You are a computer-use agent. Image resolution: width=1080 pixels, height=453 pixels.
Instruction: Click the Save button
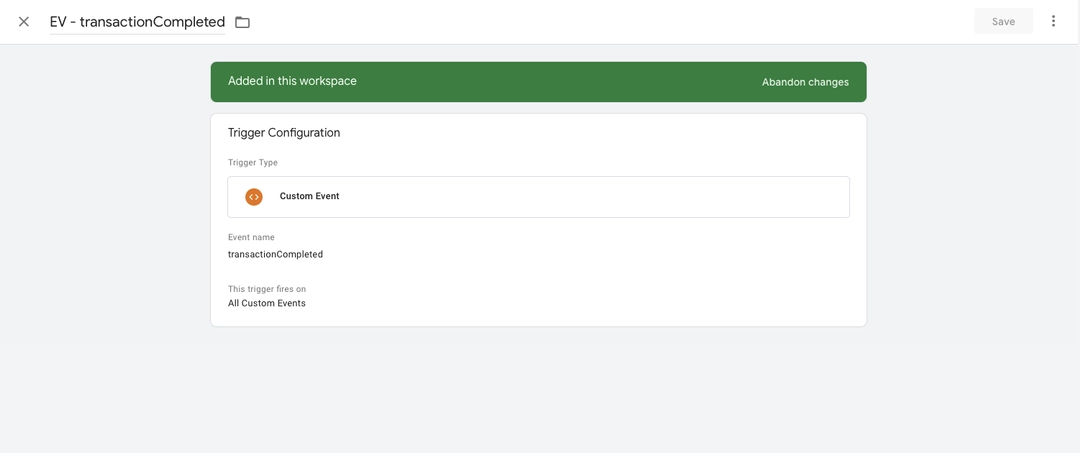pyautogui.click(x=1004, y=21)
